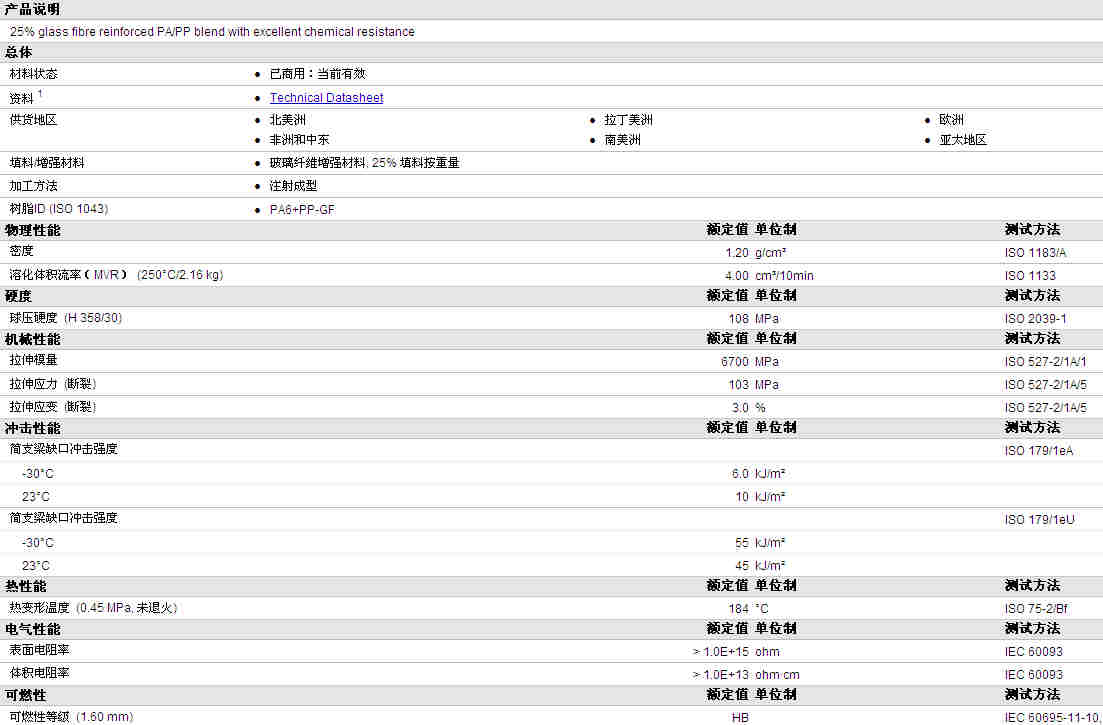Viewport: 1103px width, 725px height.
Task: Click the '热变形温度 (0.45 MPa, 未退火)' row label
Action: [93, 608]
